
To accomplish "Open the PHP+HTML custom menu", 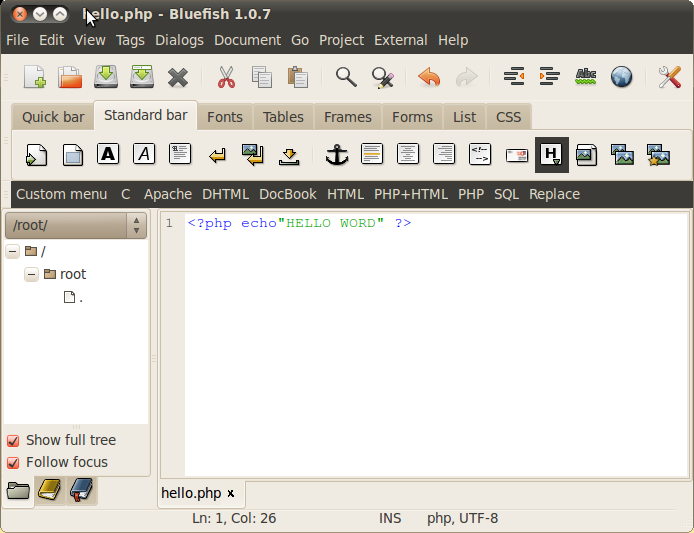I will pos(411,194).
